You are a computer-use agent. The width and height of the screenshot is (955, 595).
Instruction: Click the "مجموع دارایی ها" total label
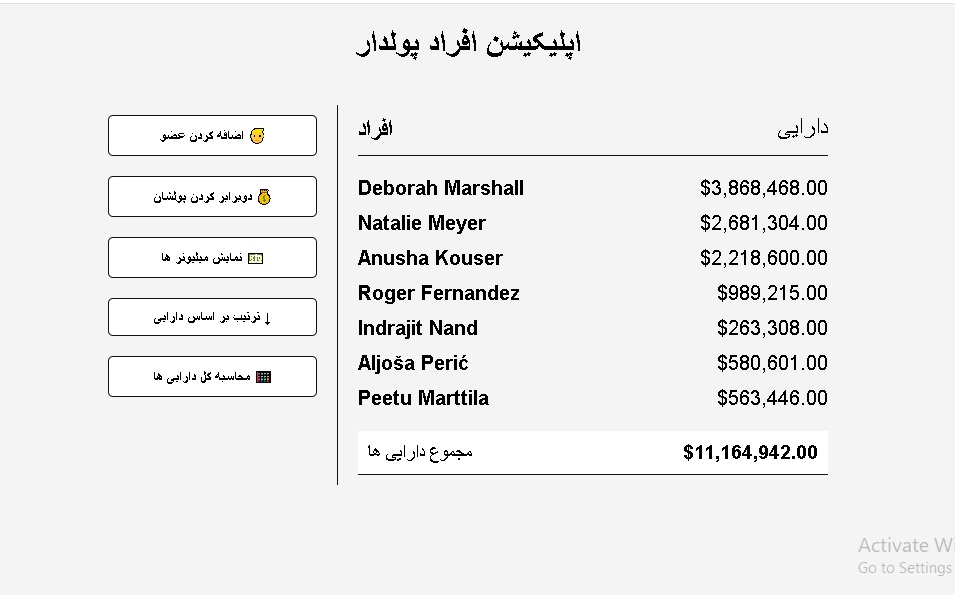click(420, 452)
